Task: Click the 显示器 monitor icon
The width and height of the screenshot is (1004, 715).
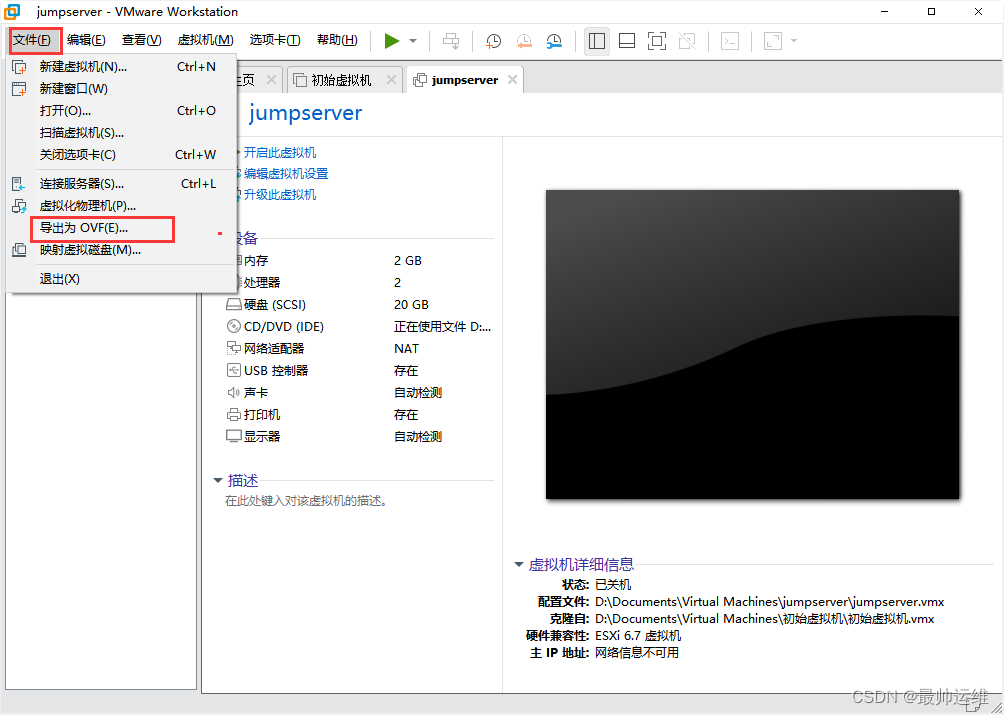Action: pyautogui.click(x=234, y=437)
